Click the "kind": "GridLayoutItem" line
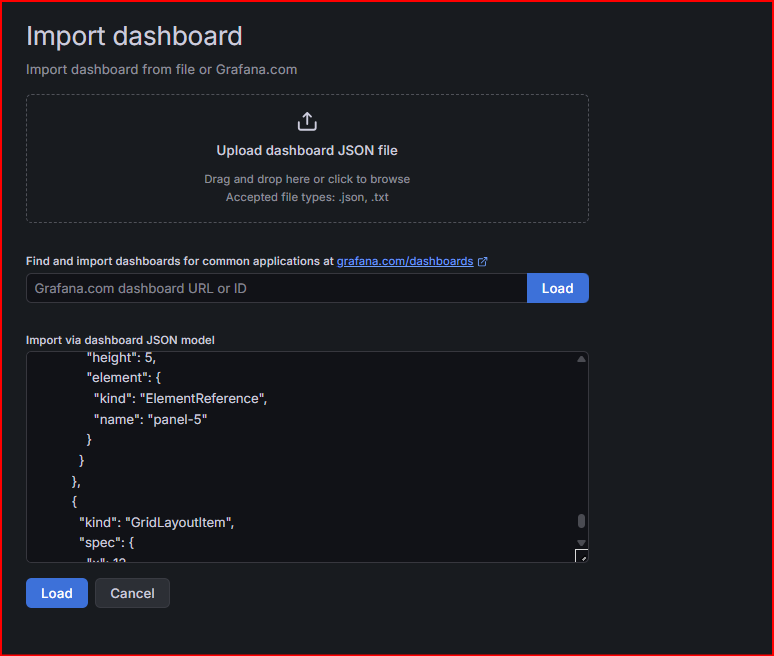774x656 pixels. [x=156, y=522]
